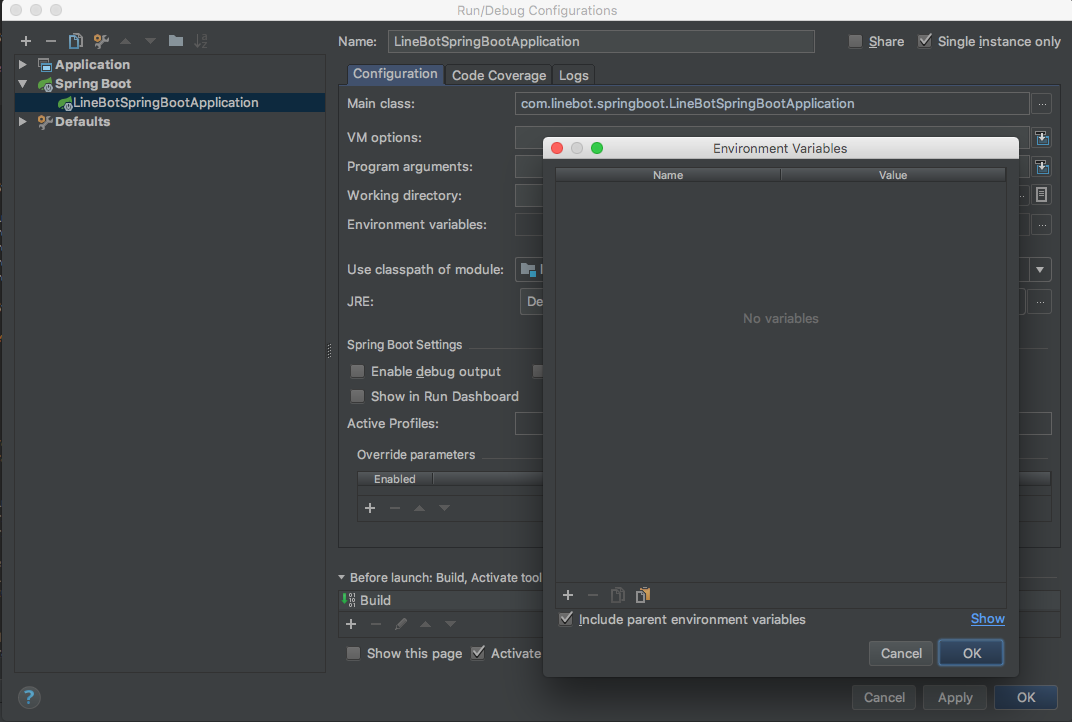Open classpath of module dropdown arrow
This screenshot has width=1072, height=722.
pos(1040,269)
